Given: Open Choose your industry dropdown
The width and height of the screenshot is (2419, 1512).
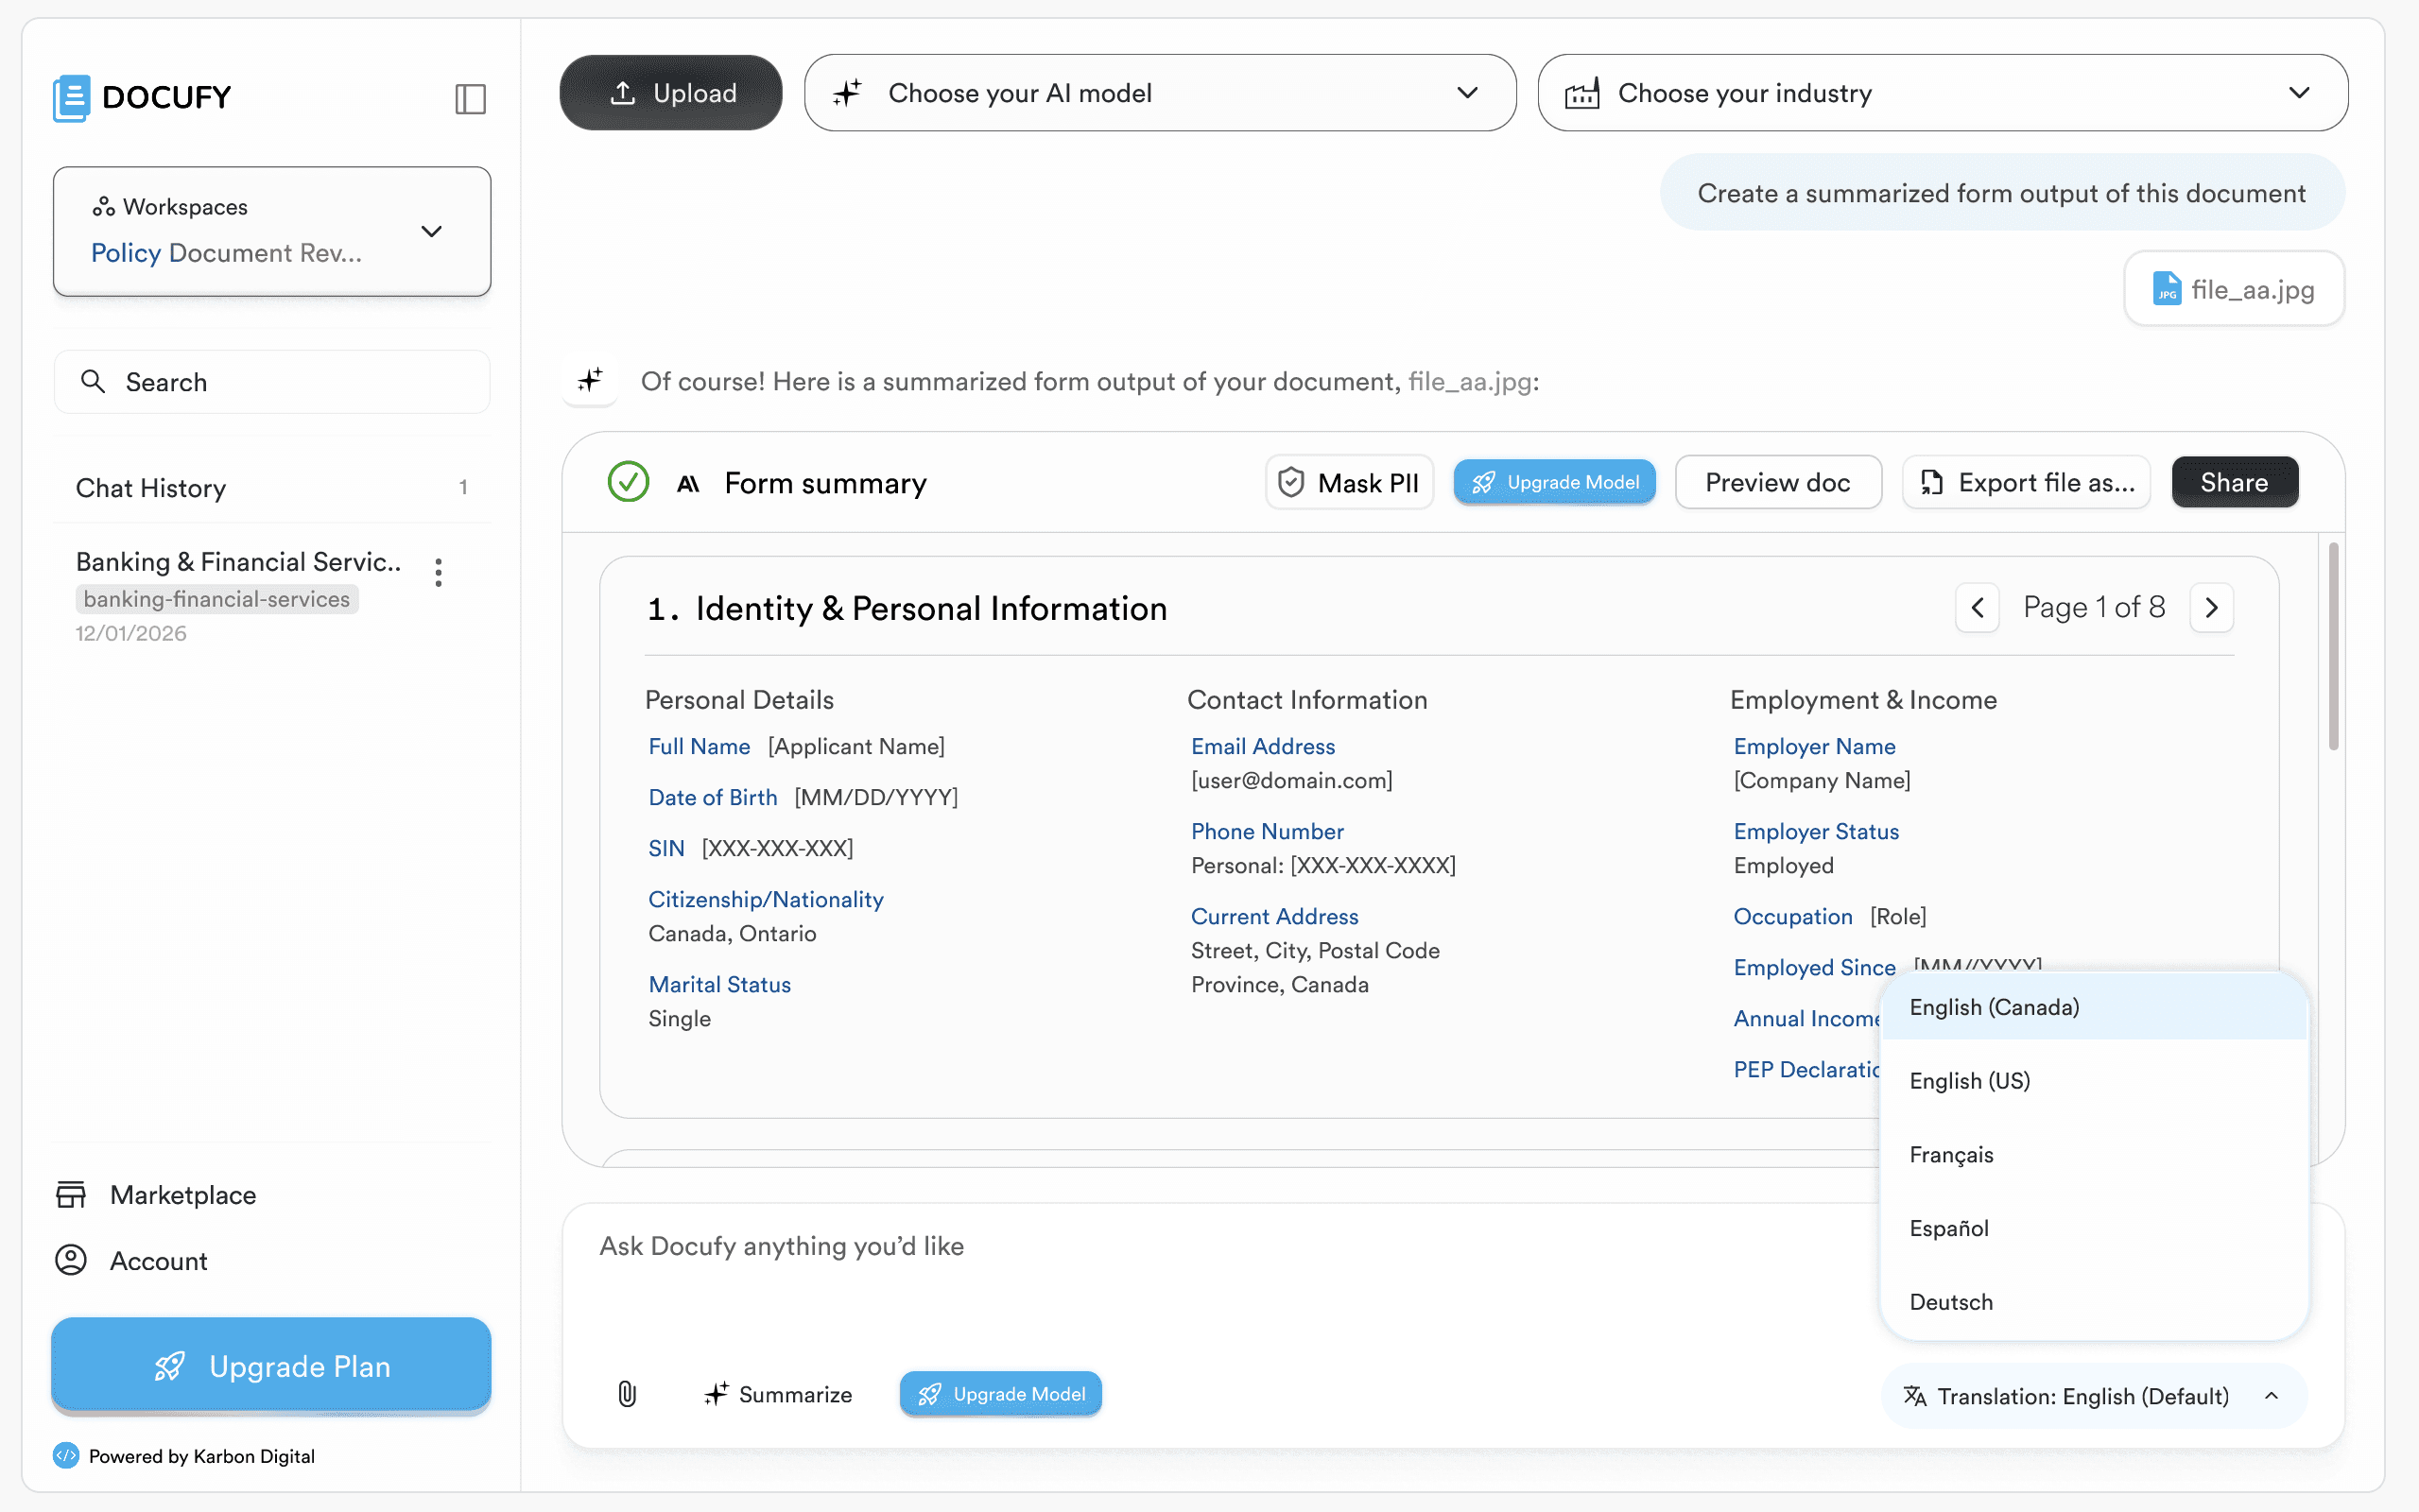Looking at the screenshot, I should pos(1941,93).
